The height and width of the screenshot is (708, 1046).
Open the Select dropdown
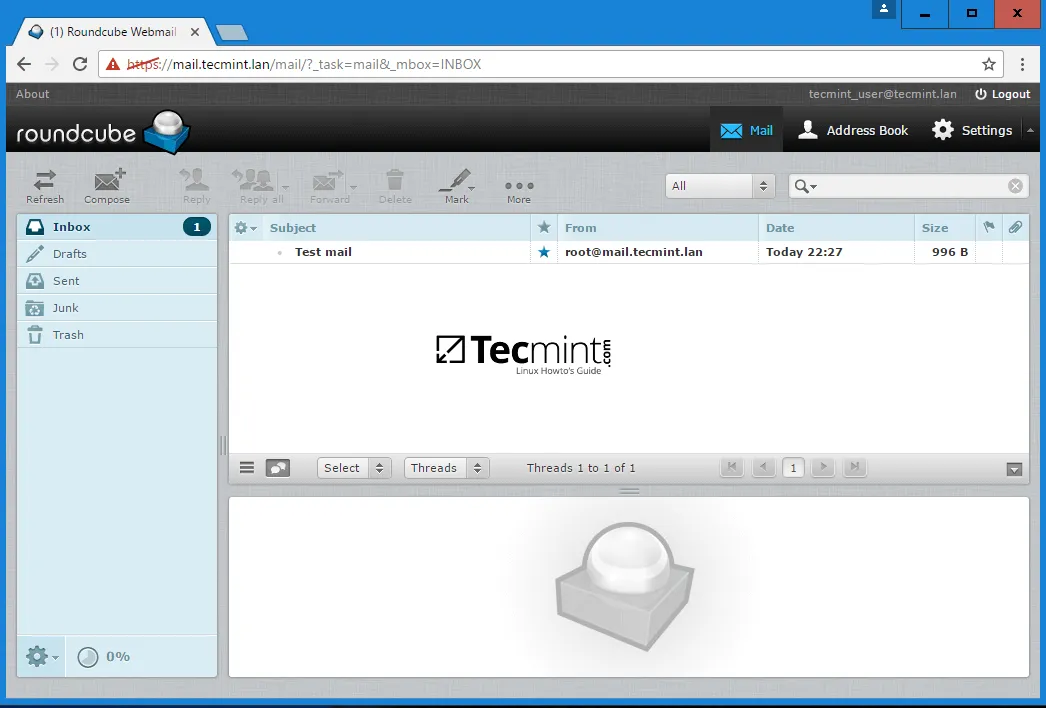click(354, 468)
